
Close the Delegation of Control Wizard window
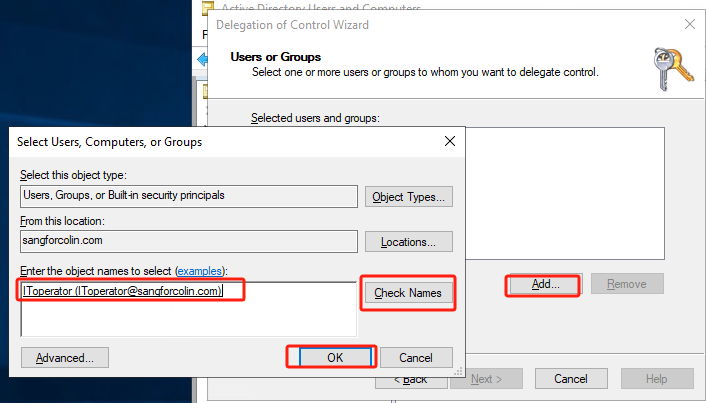coord(689,24)
